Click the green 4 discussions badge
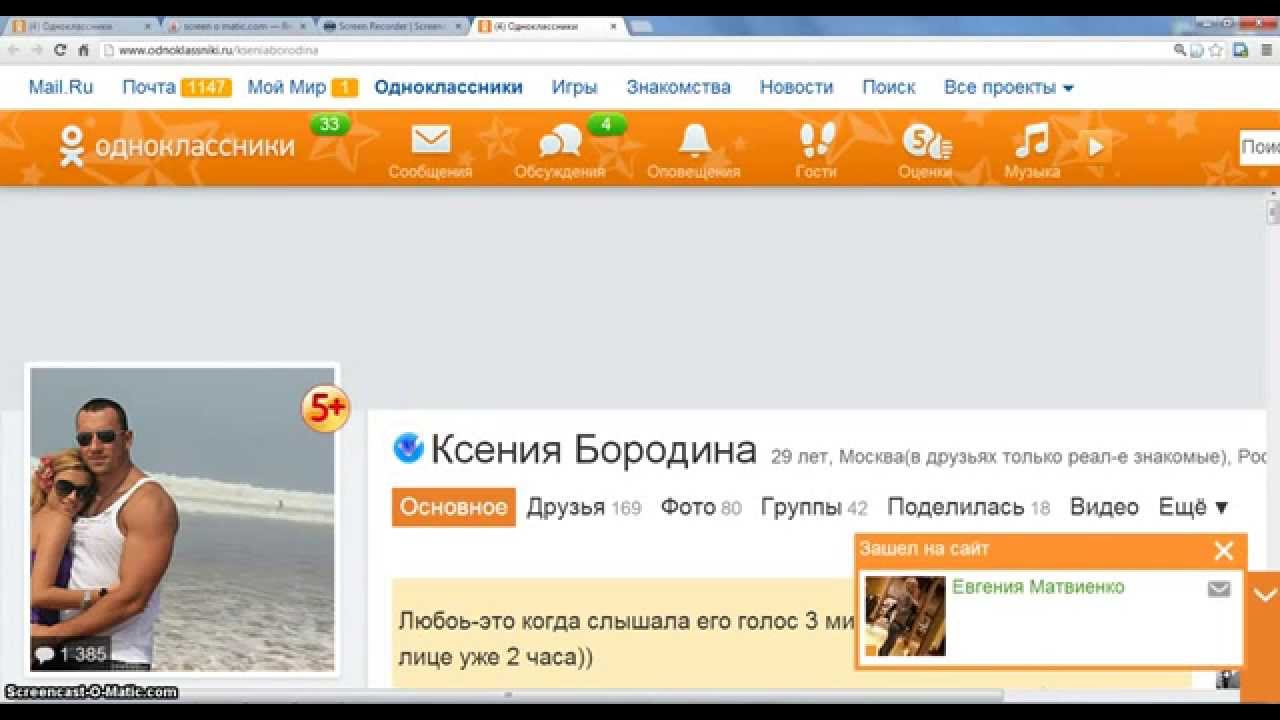Image resolution: width=1280 pixels, height=720 pixels. coord(606,125)
